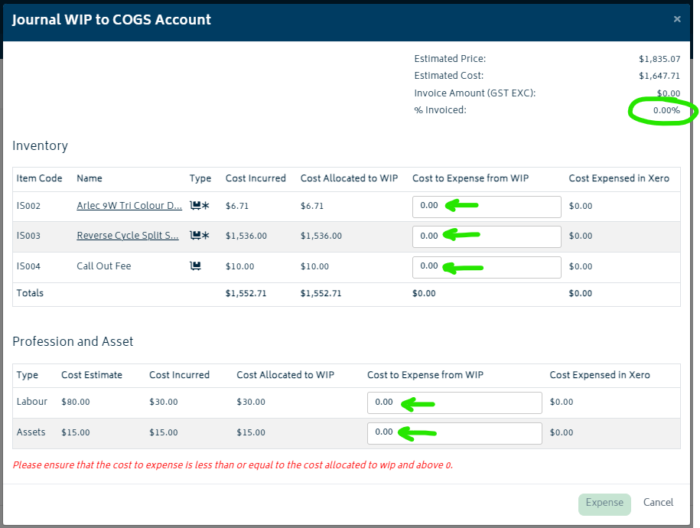The image size is (700, 528).
Task: Select the $6.71 Cost Allocated to WIP cell
Action: pos(312,206)
